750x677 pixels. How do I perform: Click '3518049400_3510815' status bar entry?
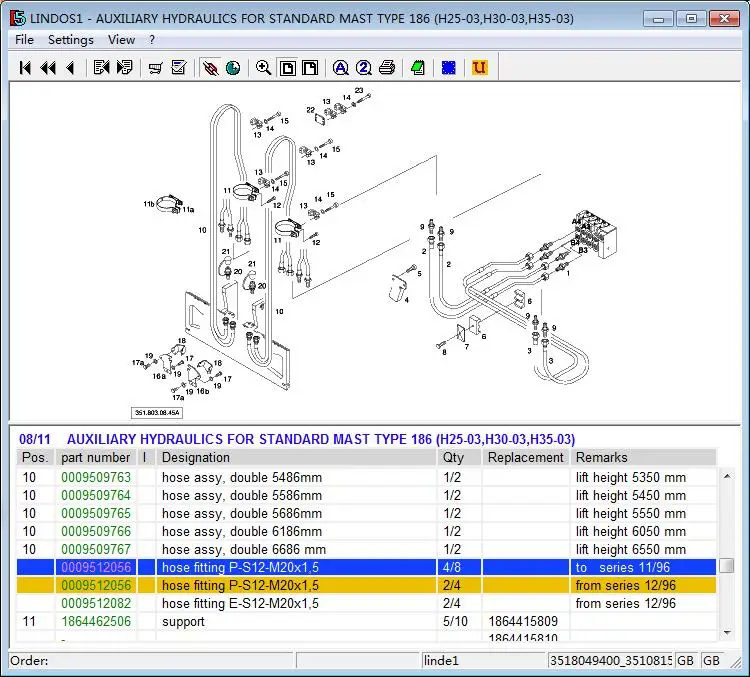611,661
